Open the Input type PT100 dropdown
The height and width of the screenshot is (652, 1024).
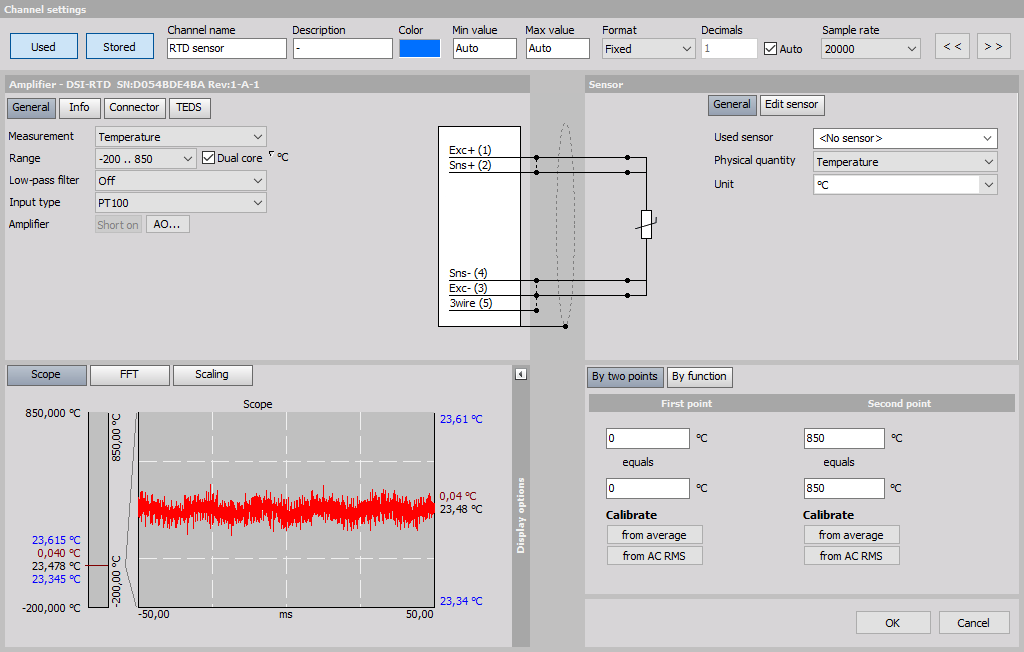(x=180, y=203)
